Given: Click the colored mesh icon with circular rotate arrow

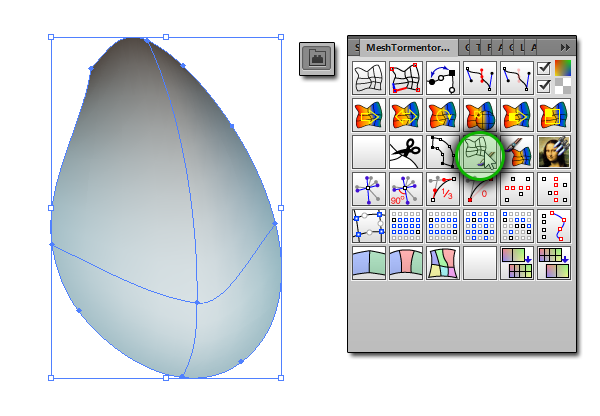Looking at the screenshot, I should click(443, 115).
